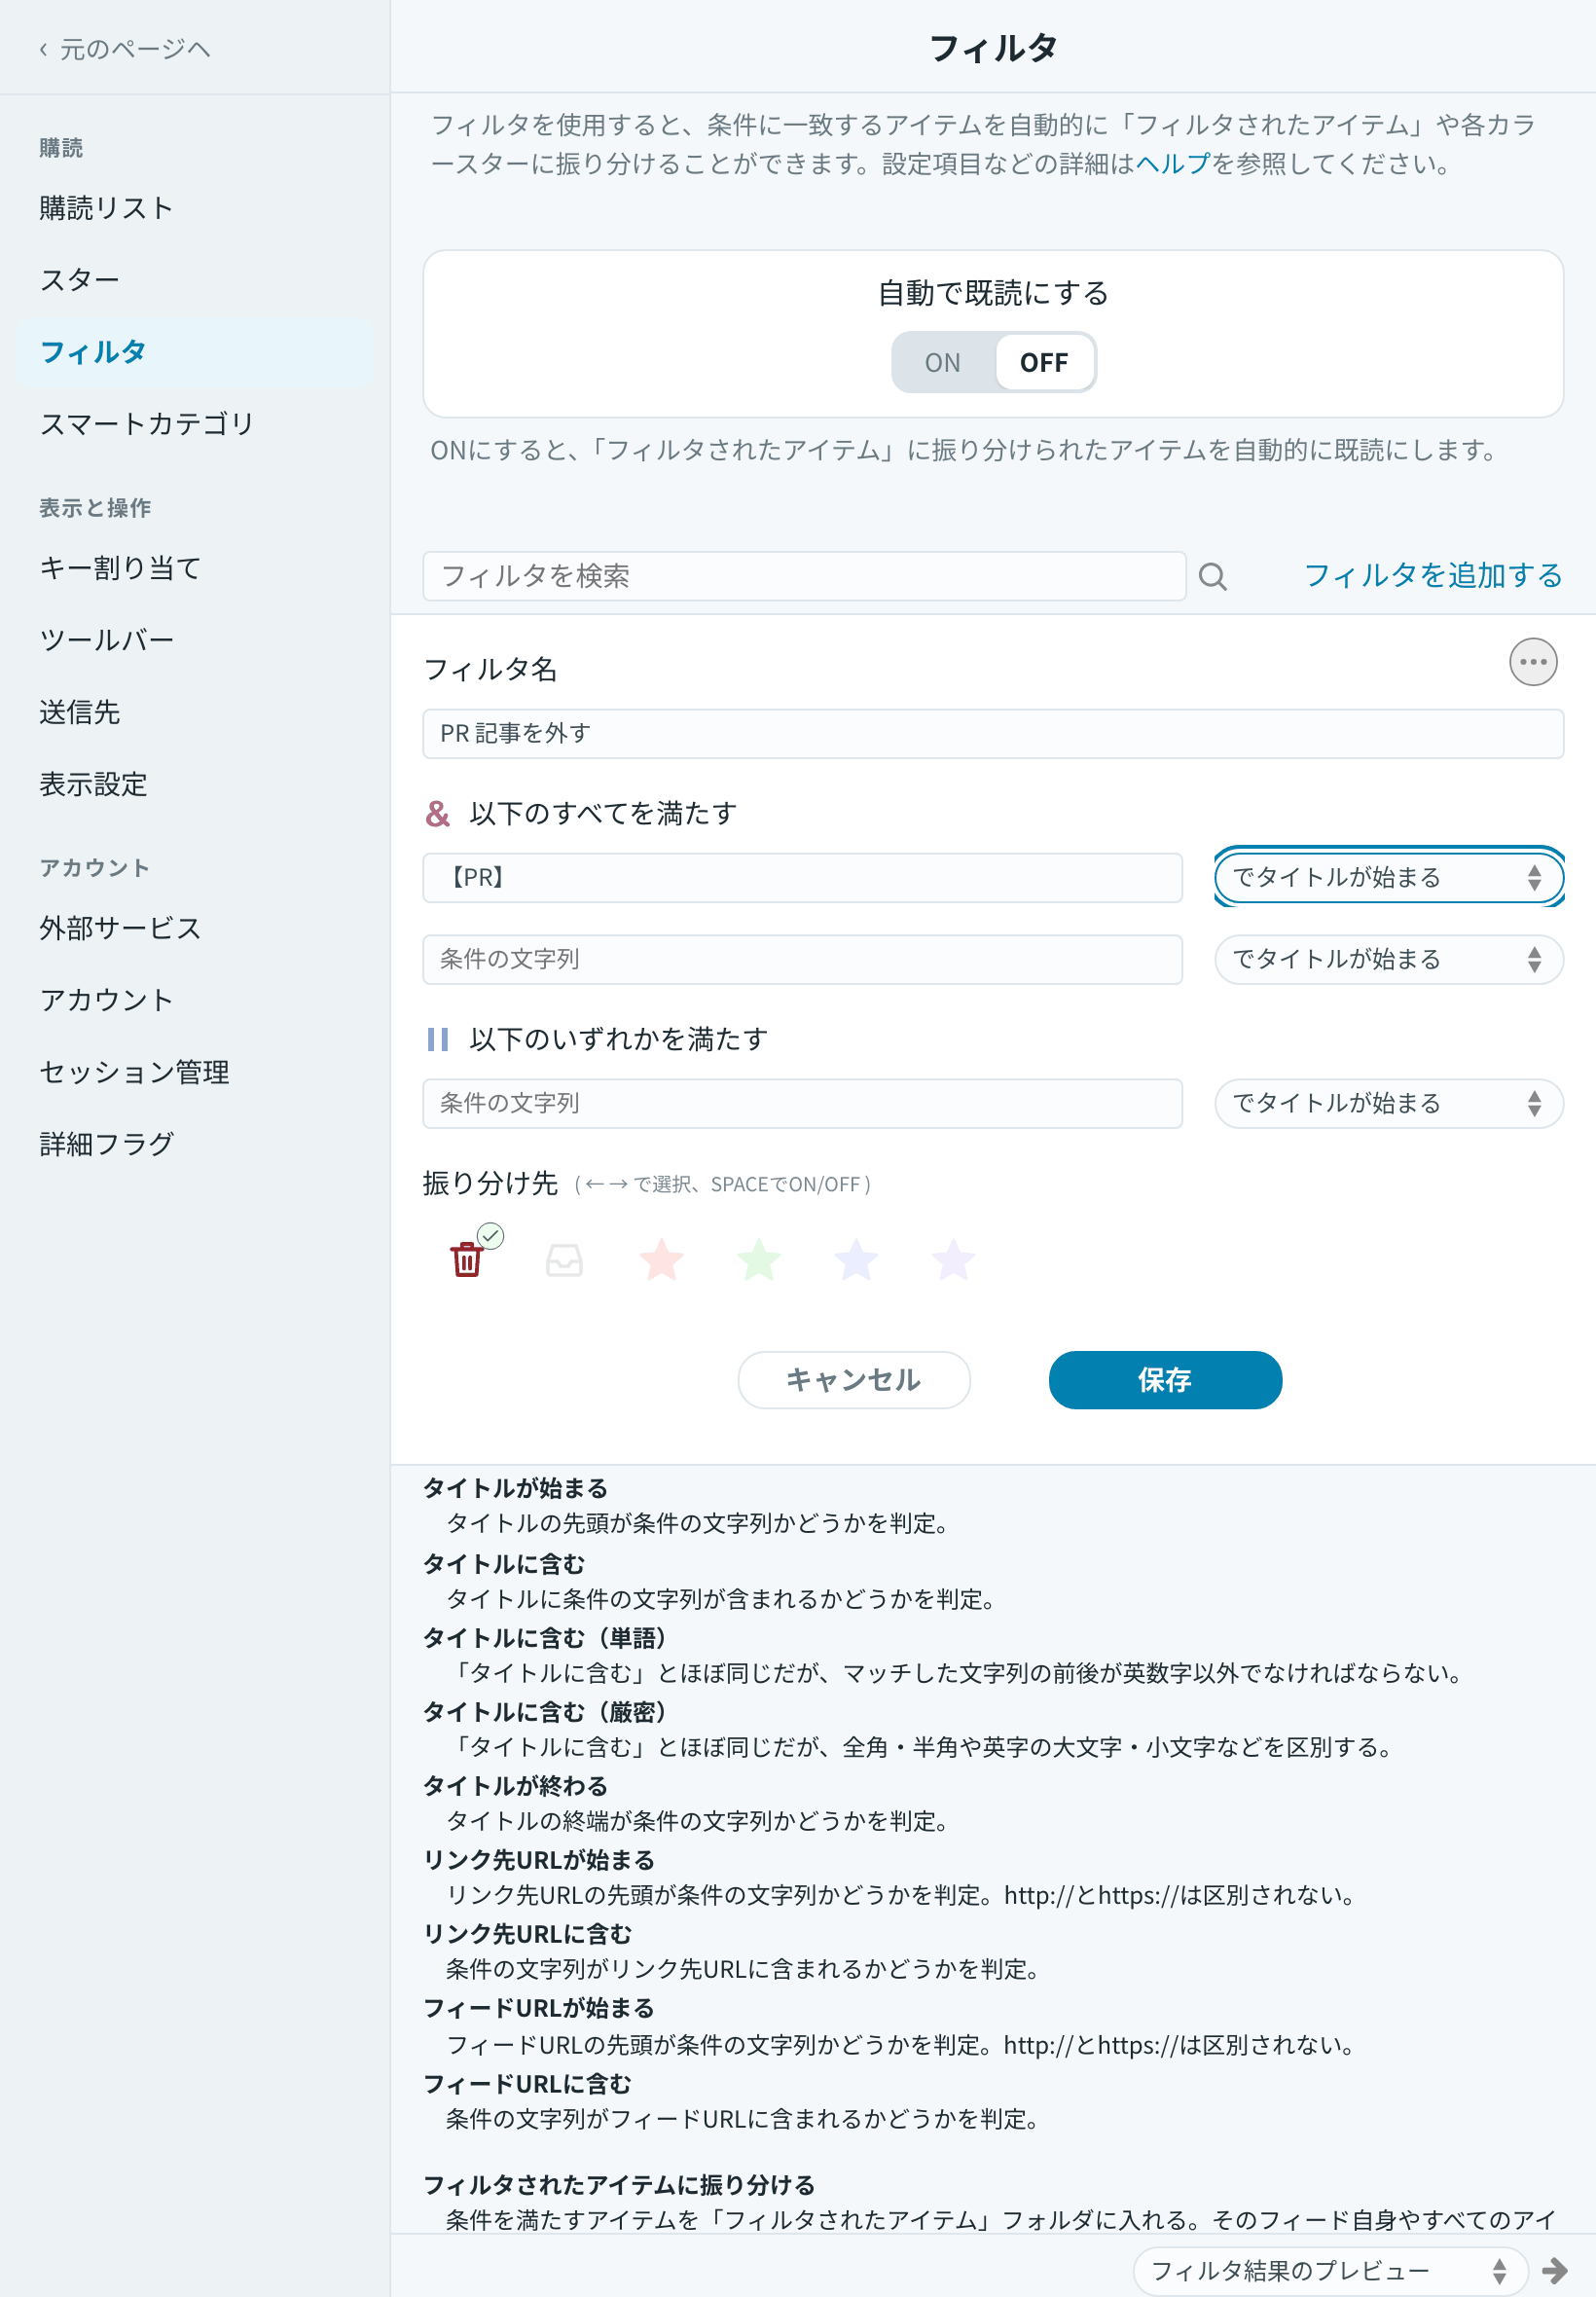Click the 【PR】 condition text field
This screenshot has height=2297, width=1596.
point(802,877)
